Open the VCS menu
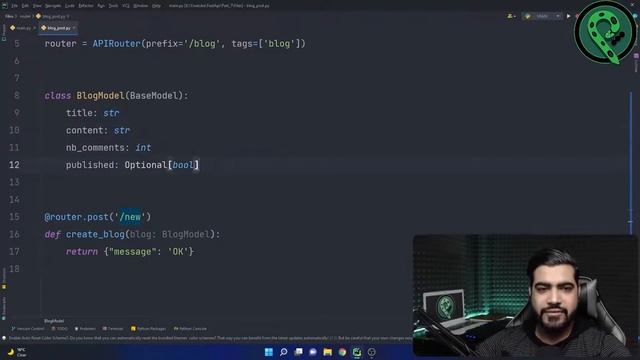The height and width of the screenshot is (360, 640). pos(126,6)
